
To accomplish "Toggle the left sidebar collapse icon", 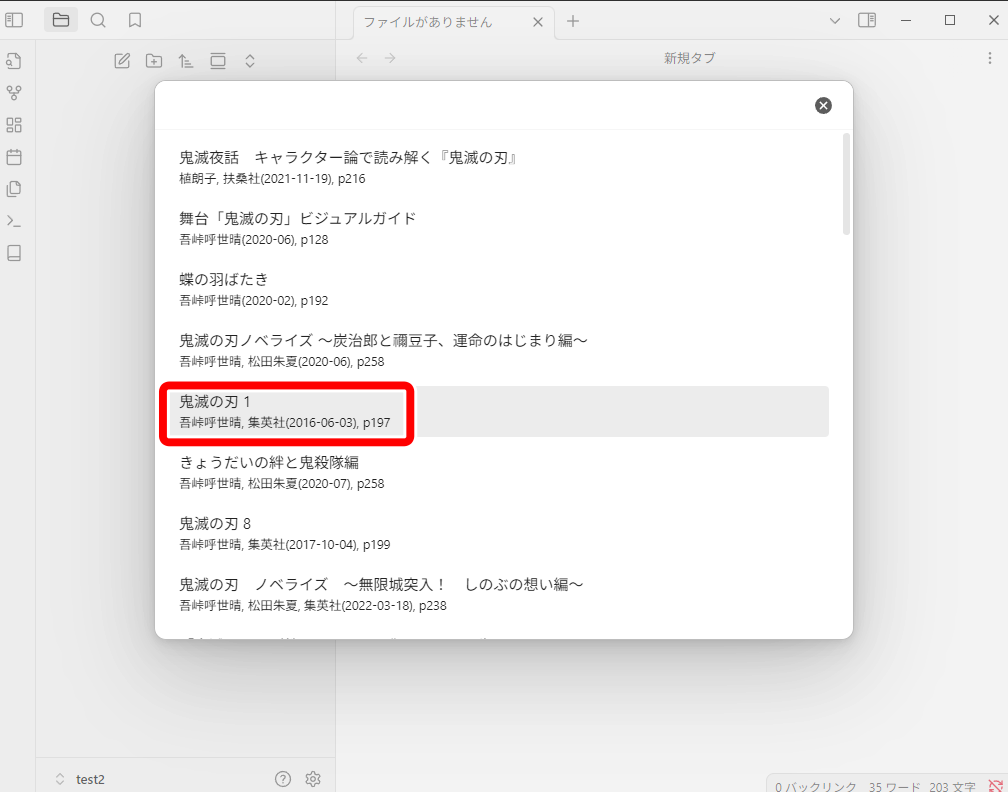I will (x=14, y=21).
